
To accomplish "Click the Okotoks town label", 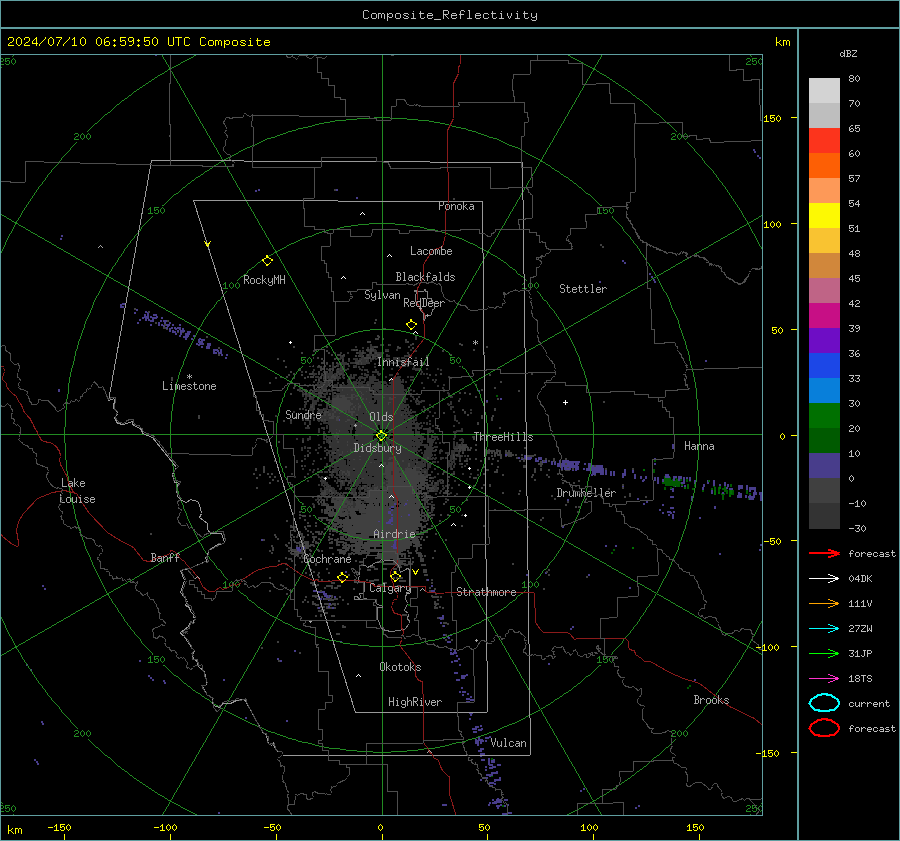I will [x=400, y=667].
